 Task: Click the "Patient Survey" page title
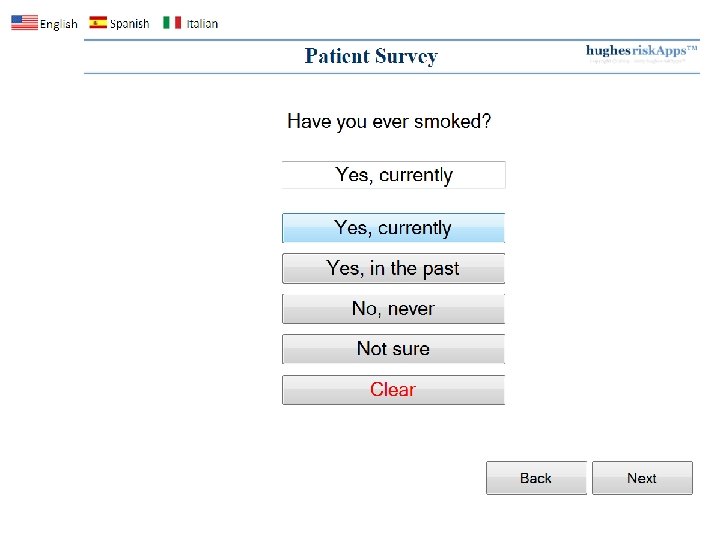(x=371, y=56)
